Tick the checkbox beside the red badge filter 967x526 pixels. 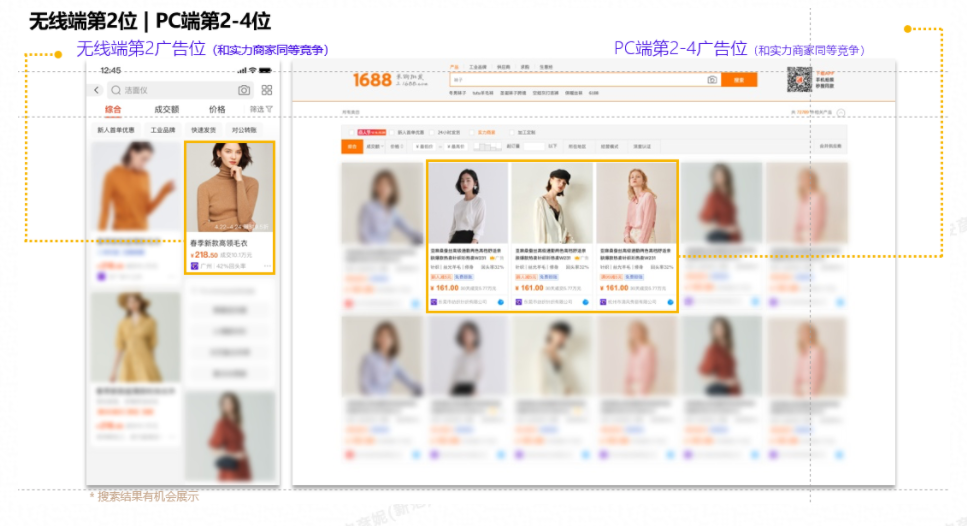(x=352, y=133)
